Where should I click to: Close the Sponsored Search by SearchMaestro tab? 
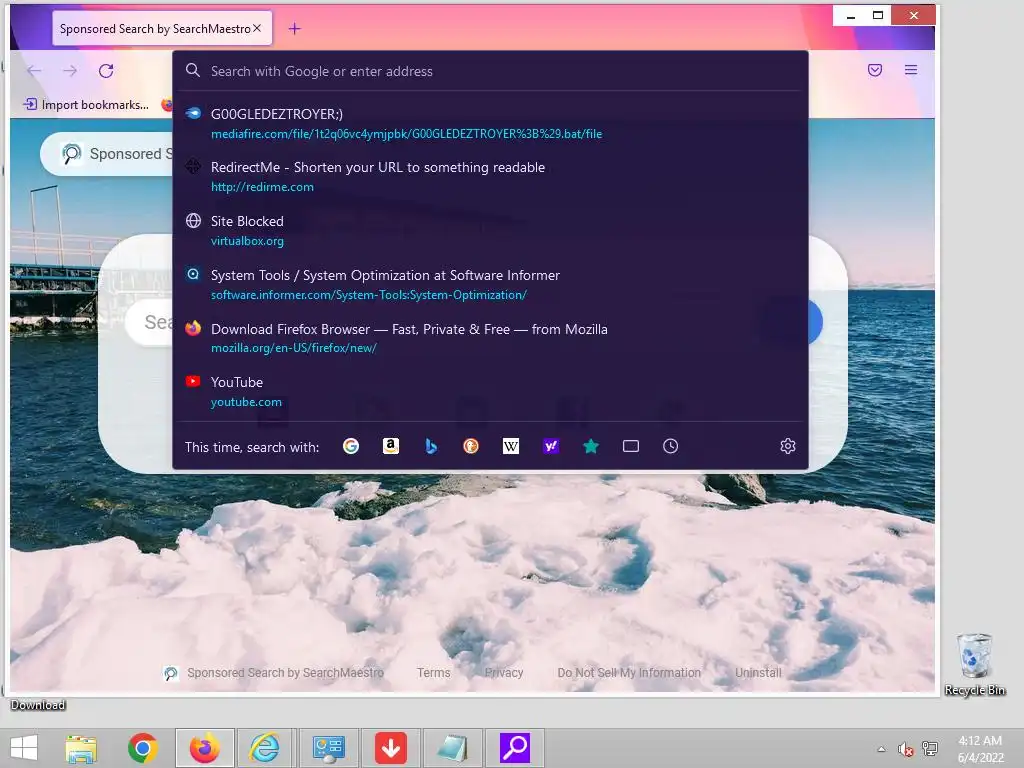click(x=257, y=28)
